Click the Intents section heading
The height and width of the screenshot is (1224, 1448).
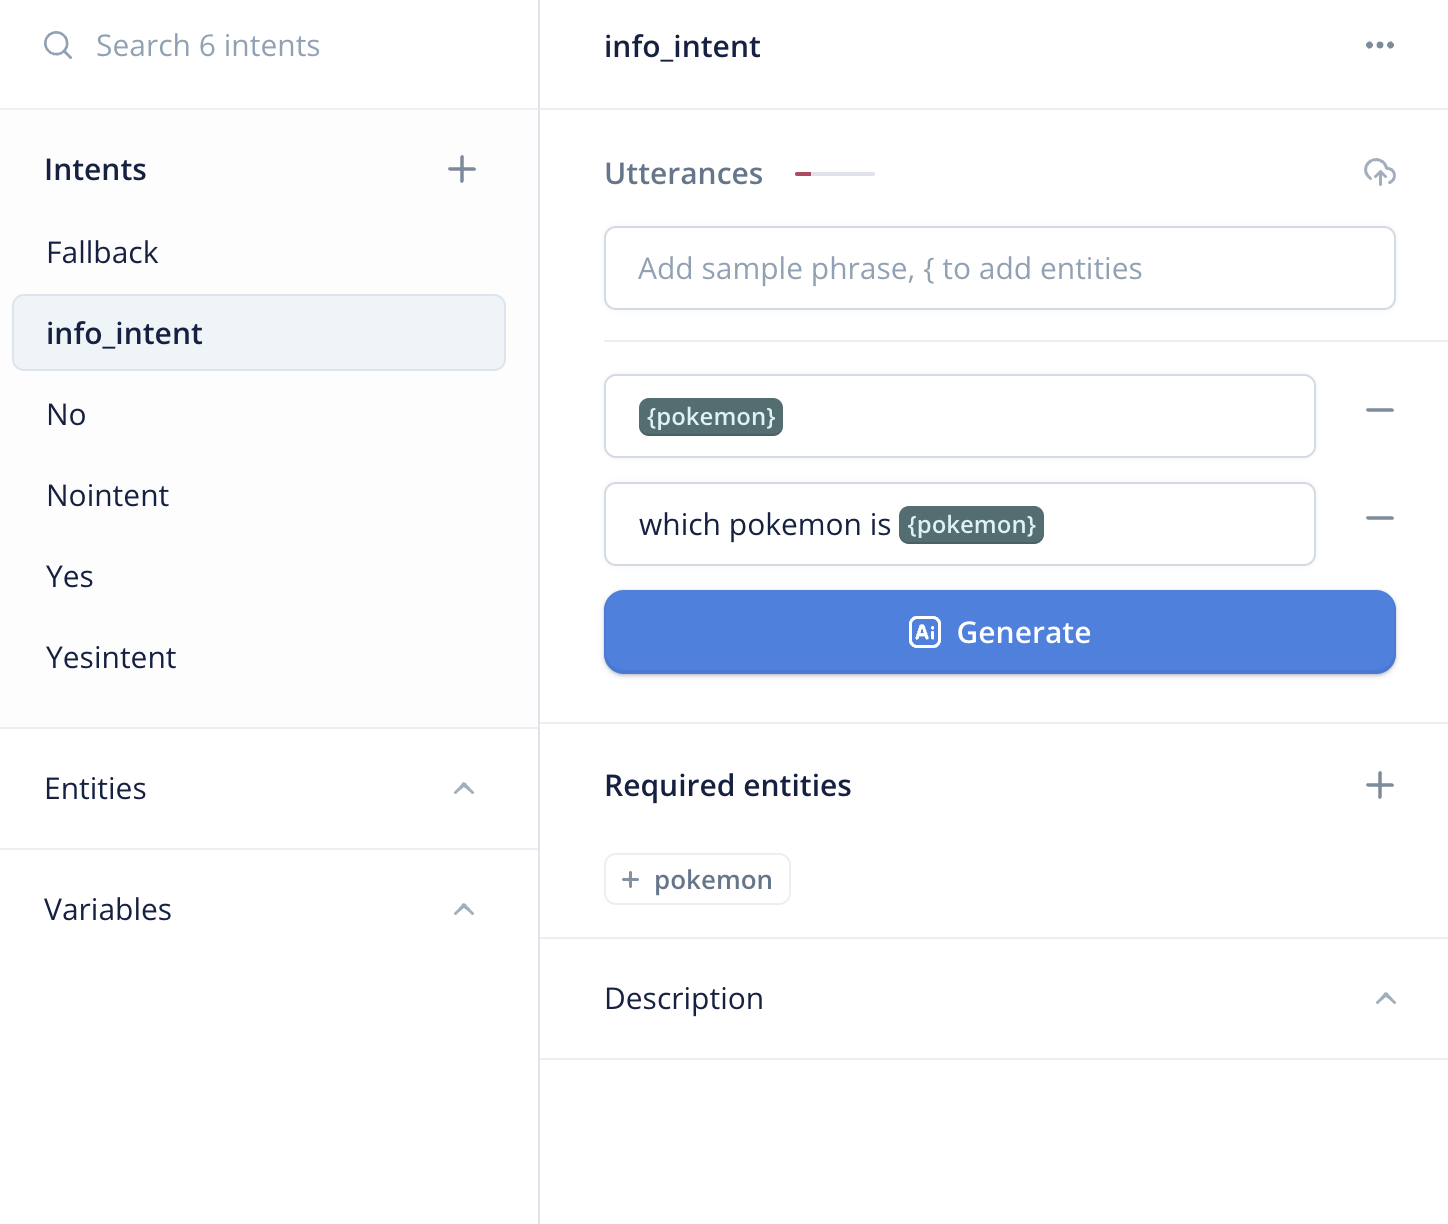point(96,169)
